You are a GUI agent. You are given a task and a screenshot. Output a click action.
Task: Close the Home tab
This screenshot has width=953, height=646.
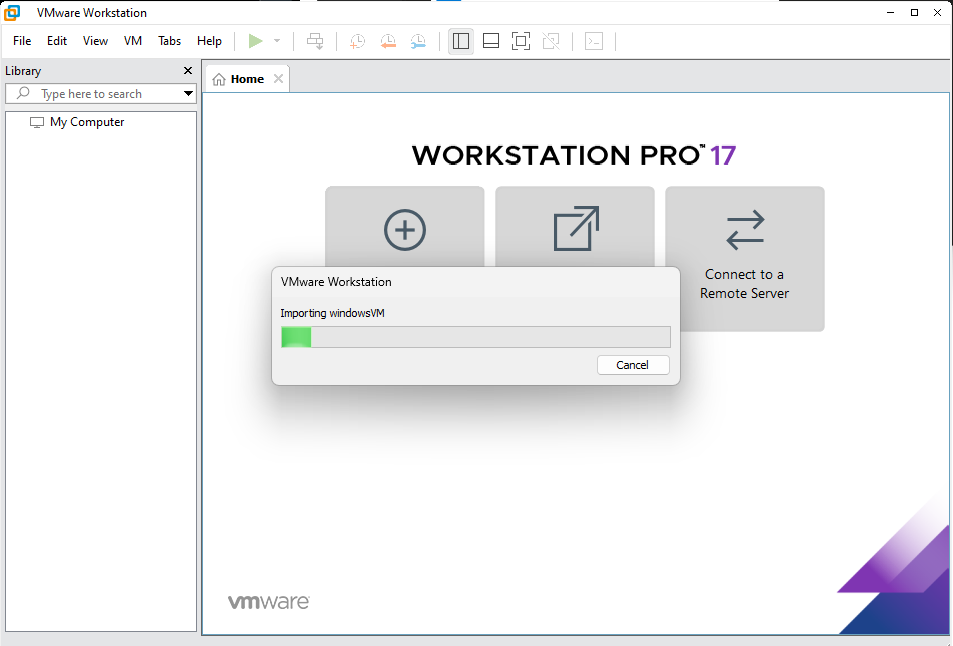(278, 78)
